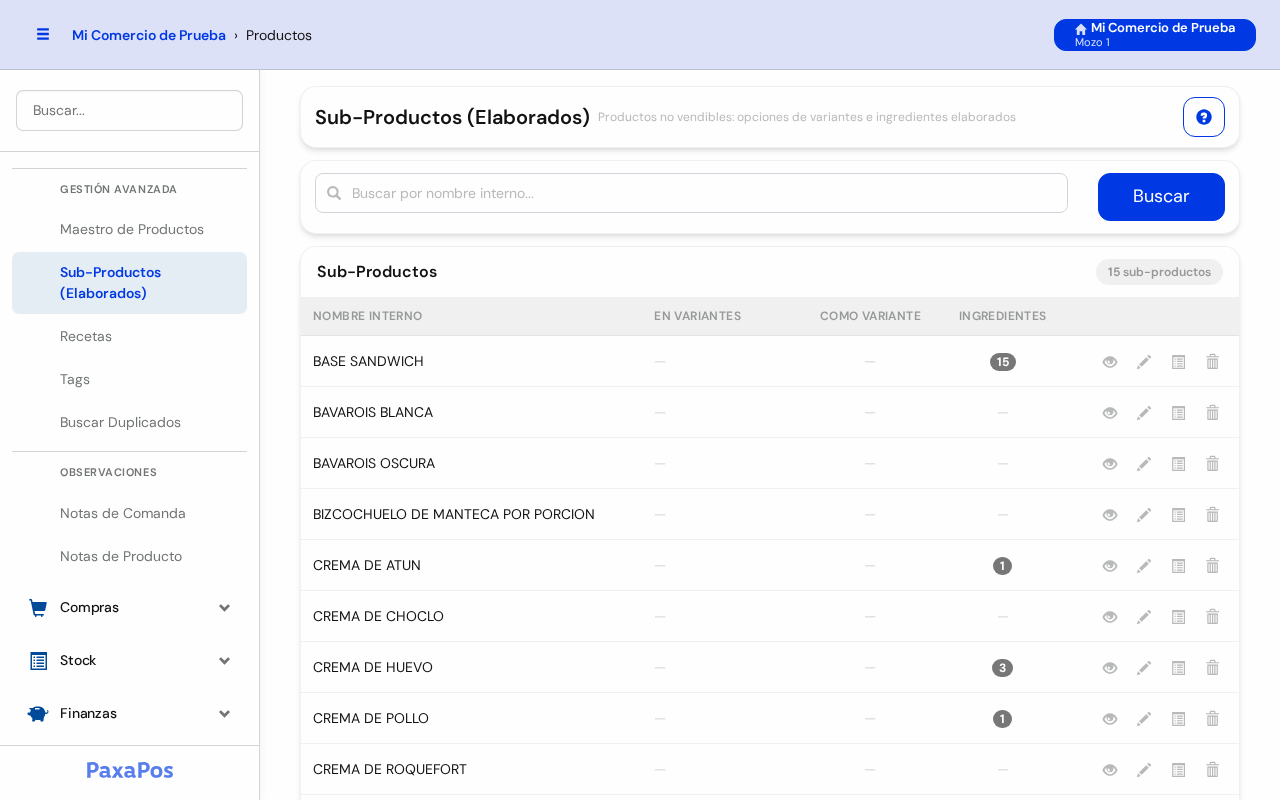1280x800 pixels.
Task: Edit CREMA DE CHOCLO with the pencil icon
Action: [x=1144, y=617]
